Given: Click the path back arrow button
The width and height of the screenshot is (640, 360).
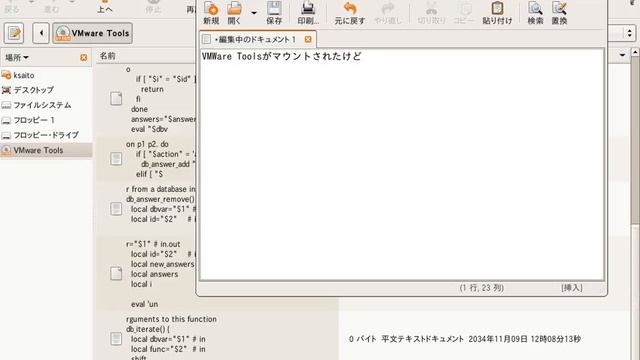Looking at the screenshot, I should click(41, 33).
